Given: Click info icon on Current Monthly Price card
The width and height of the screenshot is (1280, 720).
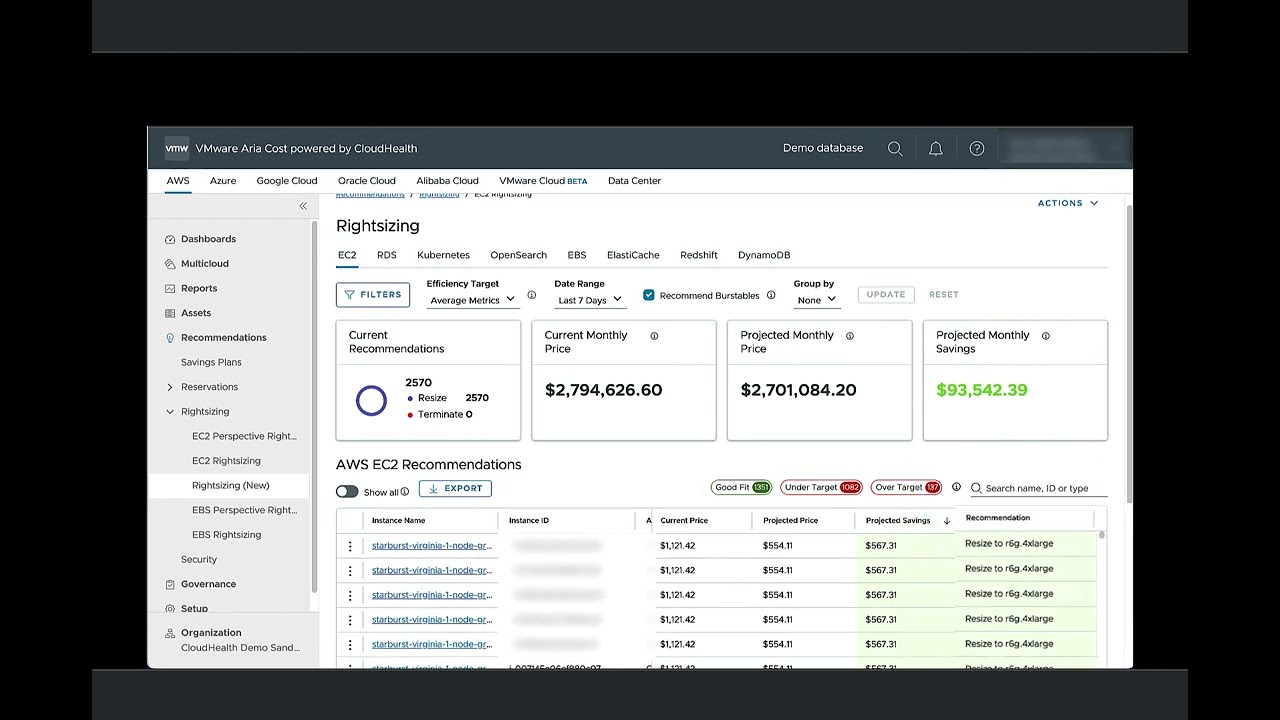Looking at the screenshot, I should click(x=654, y=336).
